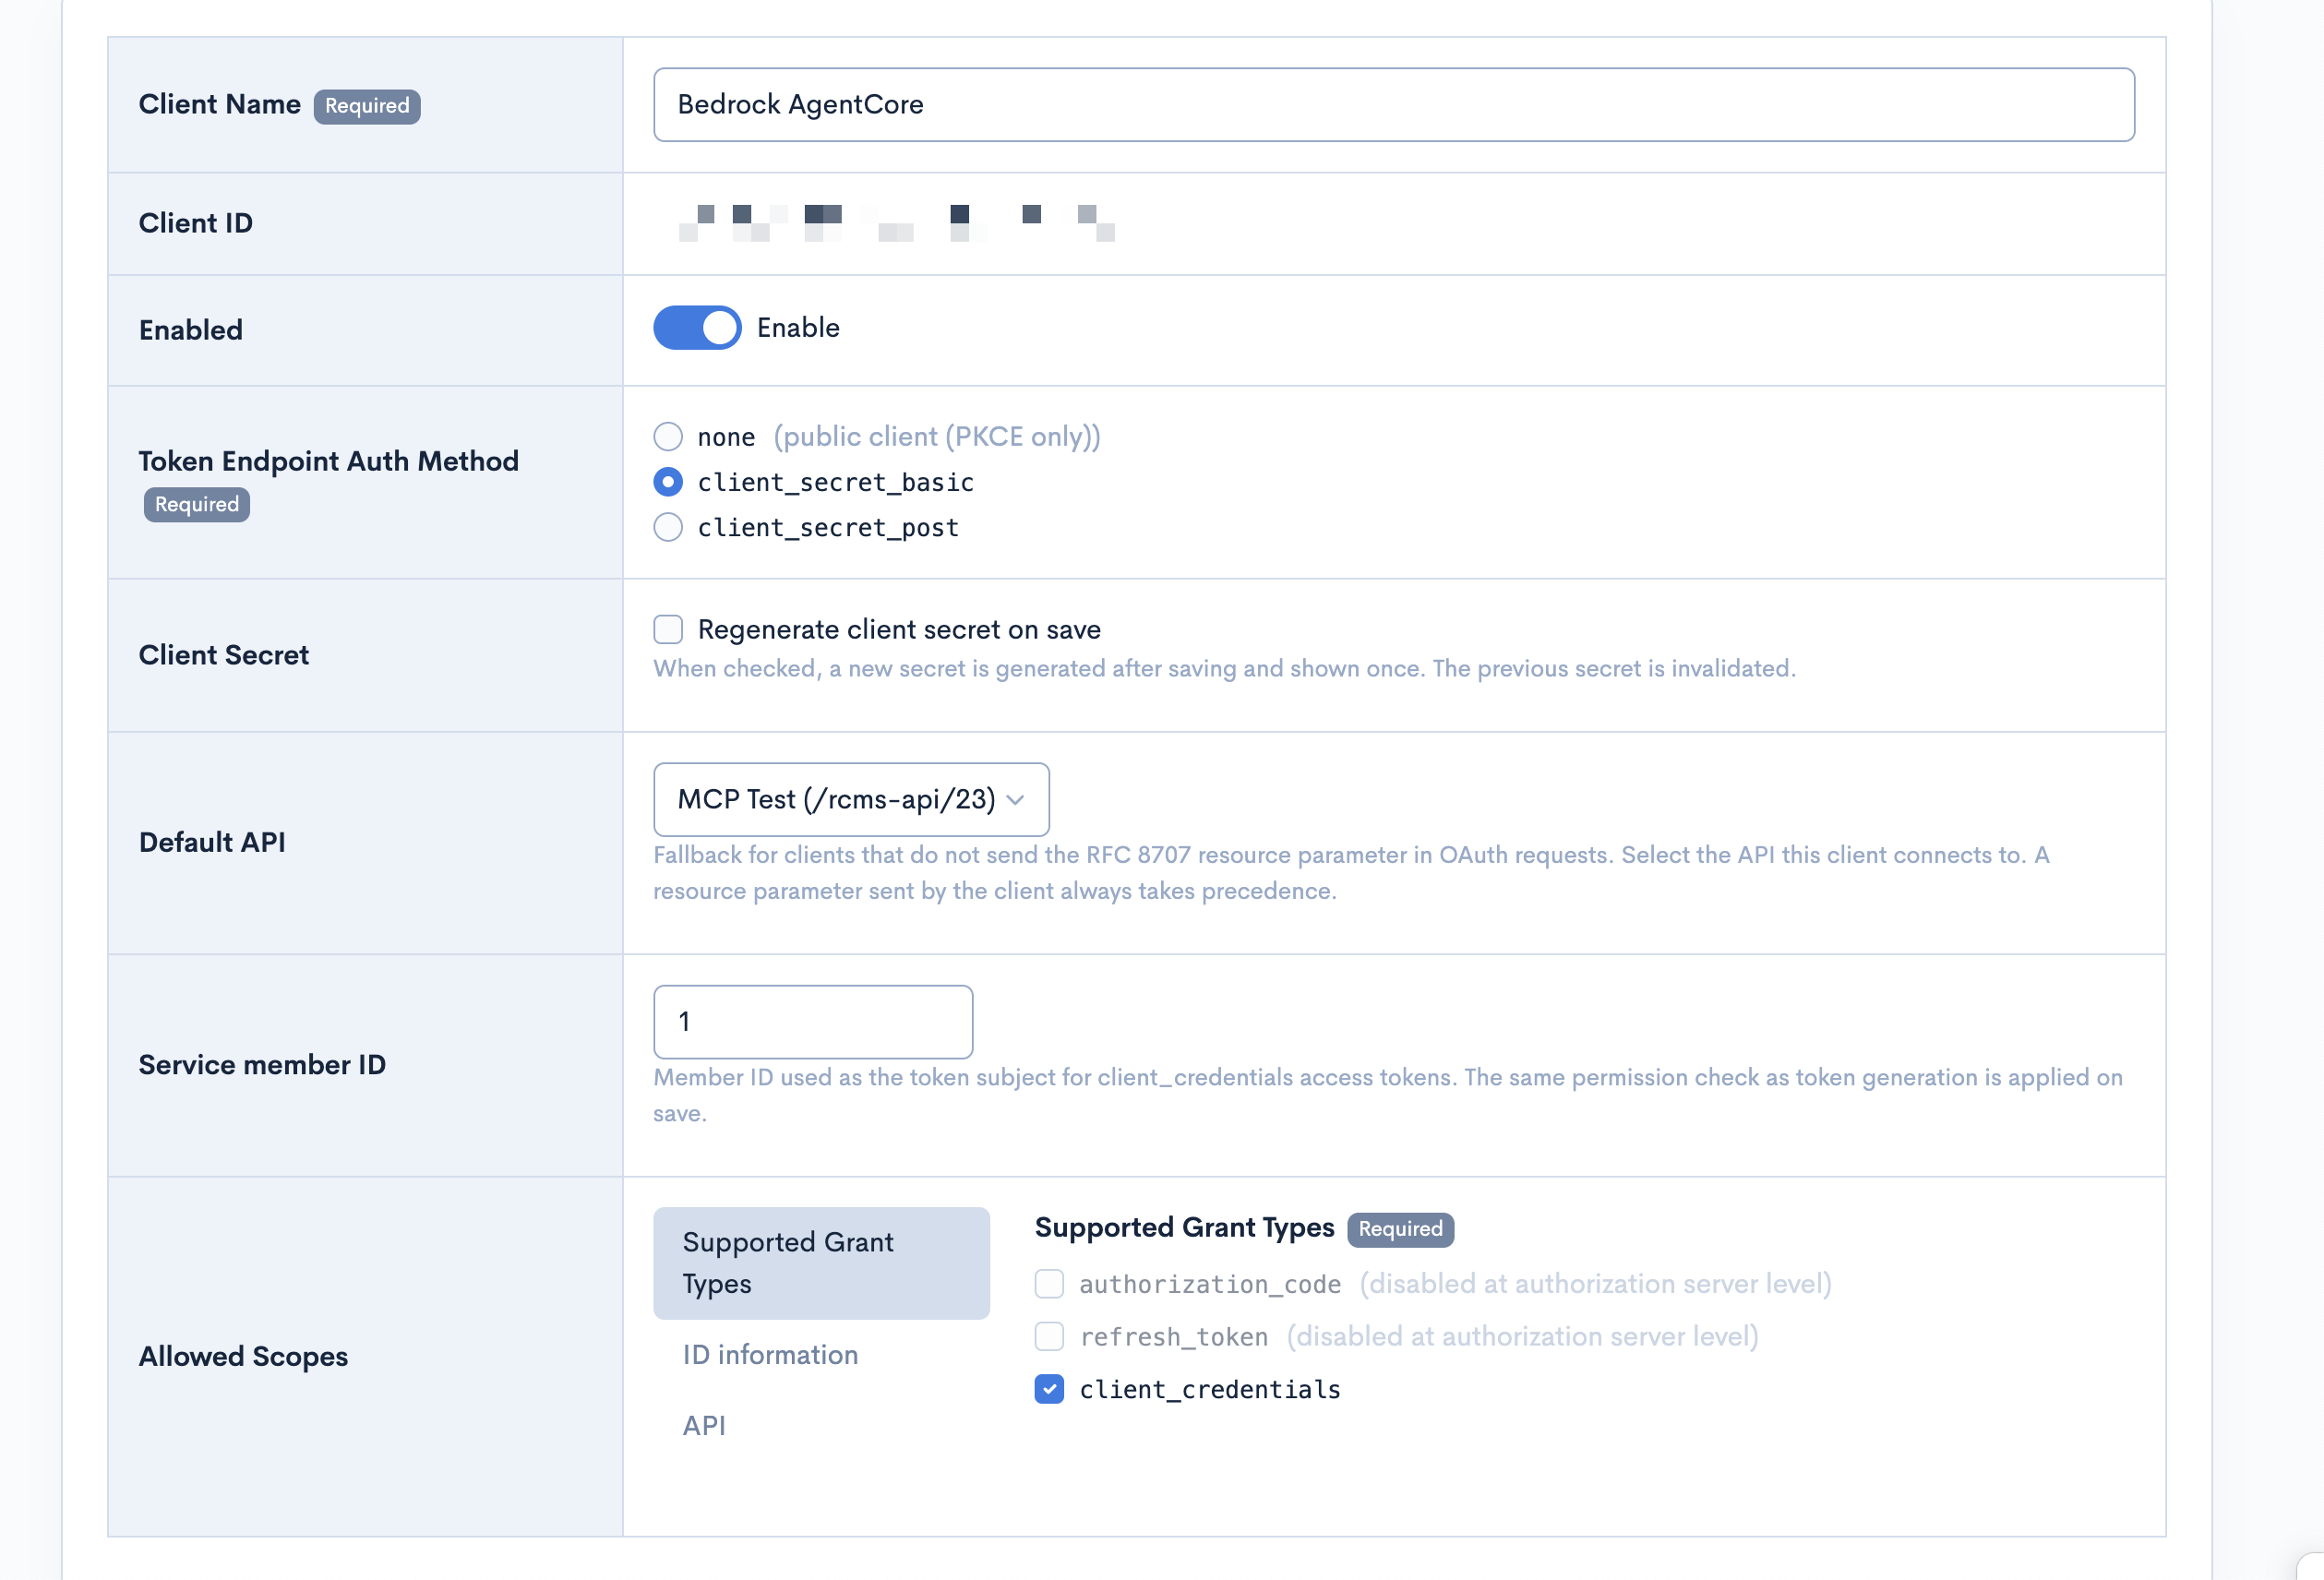Uncheck the client_credentials grant type
This screenshot has height=1580, width=2324.
1049,1390
